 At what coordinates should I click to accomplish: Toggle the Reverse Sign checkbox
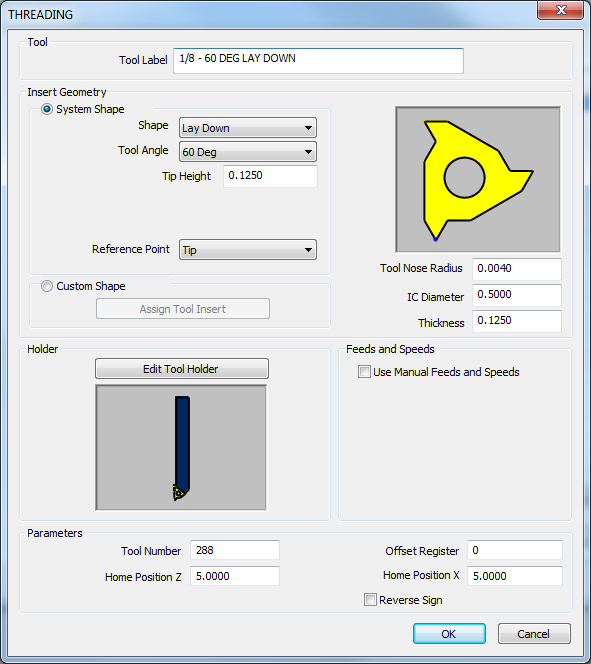[x=370, y=600]
